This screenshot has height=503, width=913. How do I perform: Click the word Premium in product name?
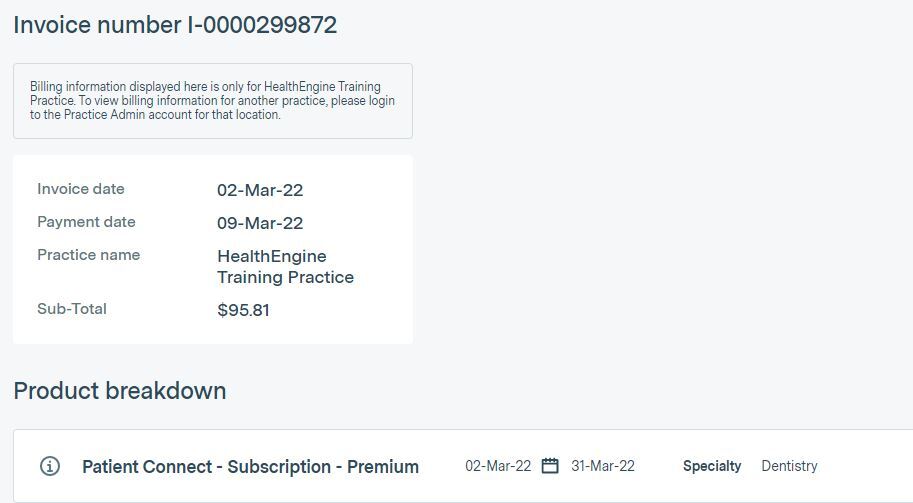tap(383, 467)
